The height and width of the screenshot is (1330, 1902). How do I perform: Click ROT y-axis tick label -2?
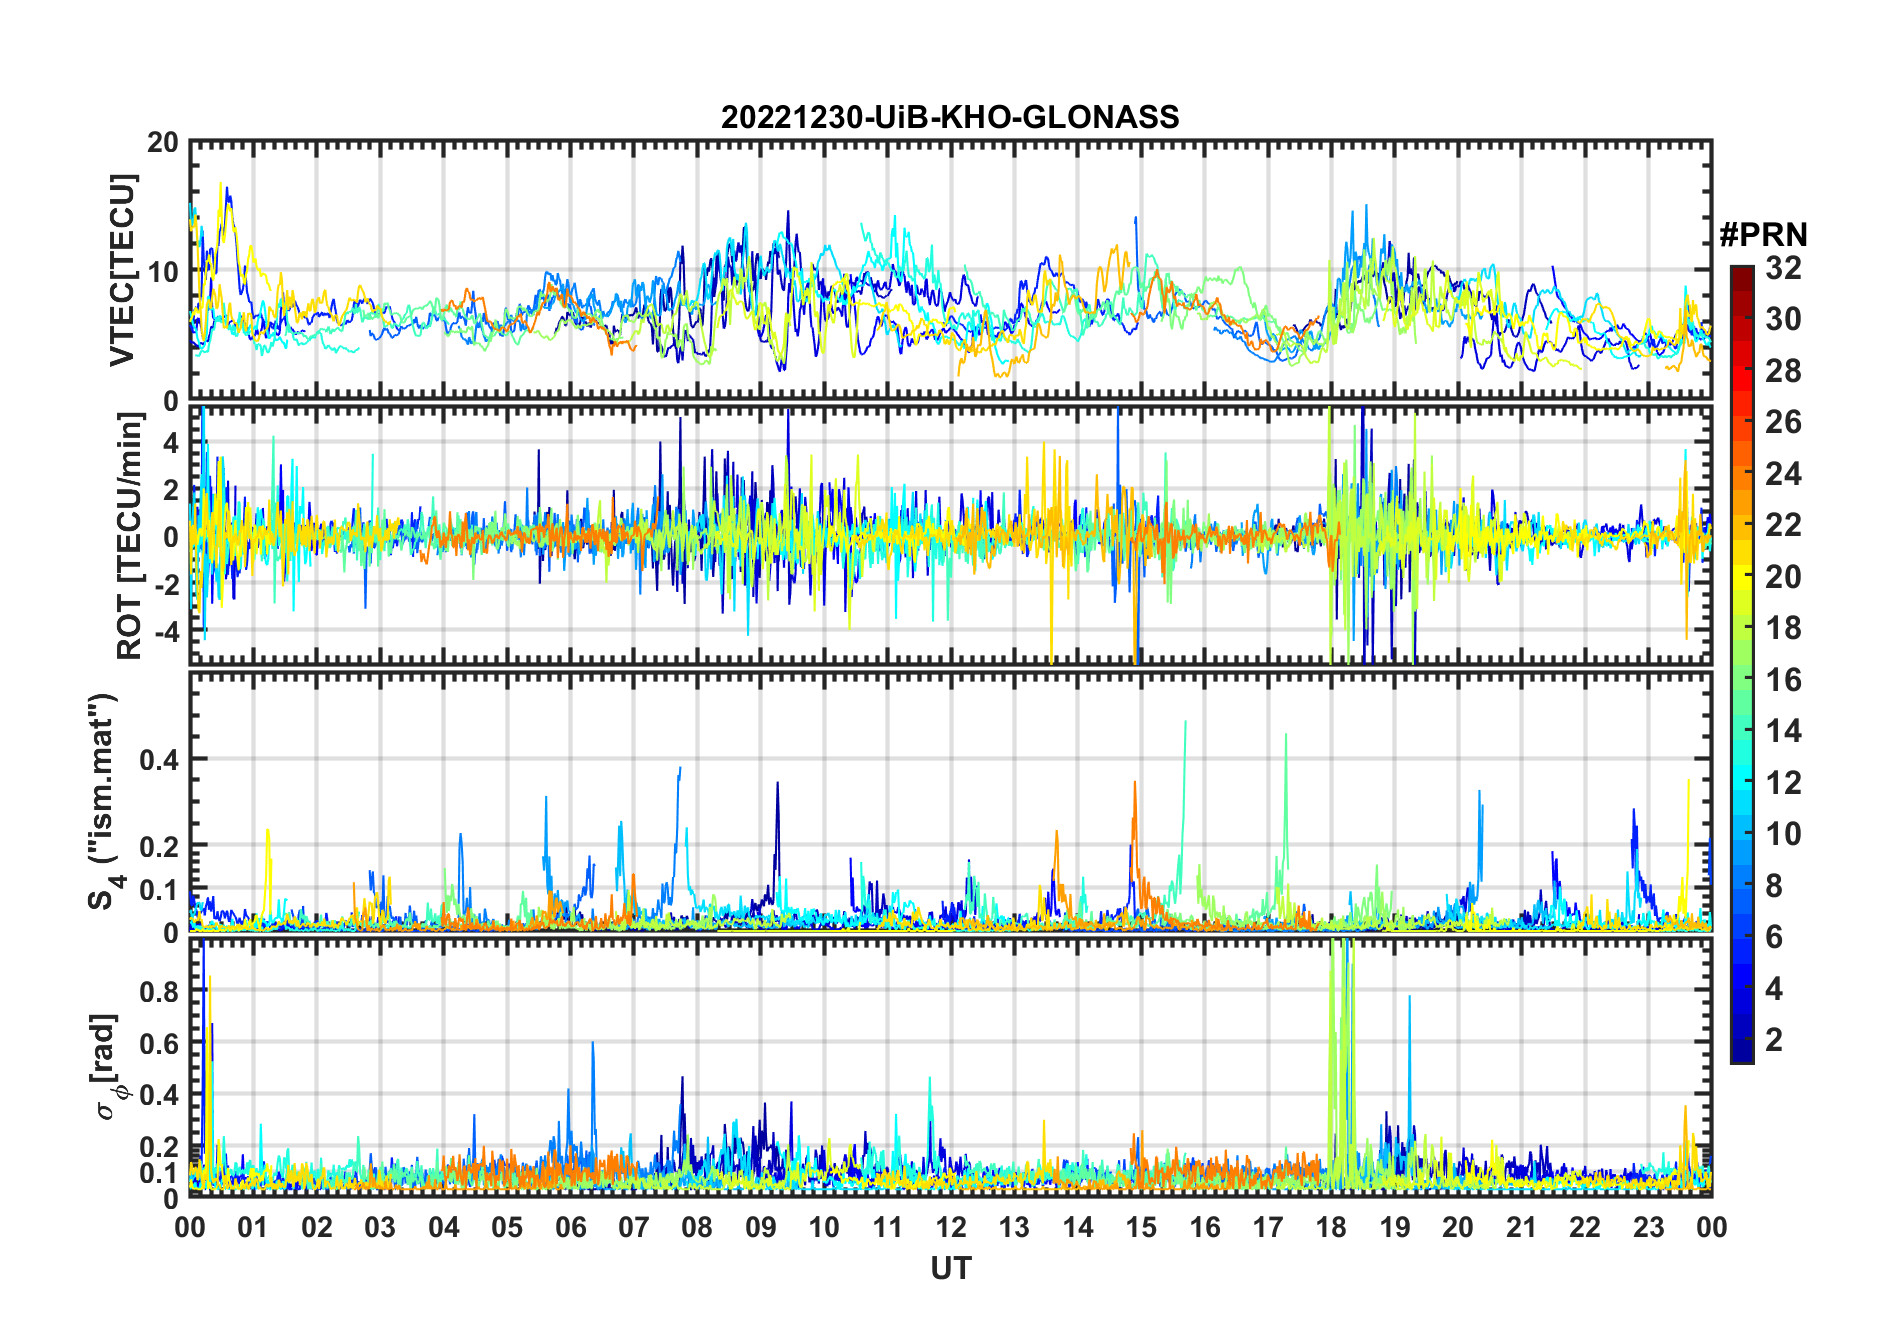[166, 584]
